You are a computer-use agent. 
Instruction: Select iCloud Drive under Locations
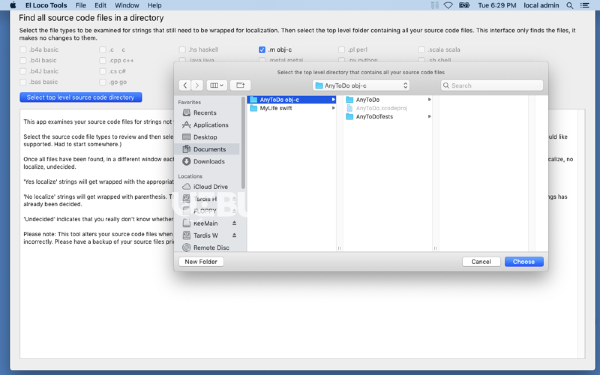(x=210, y=187)
